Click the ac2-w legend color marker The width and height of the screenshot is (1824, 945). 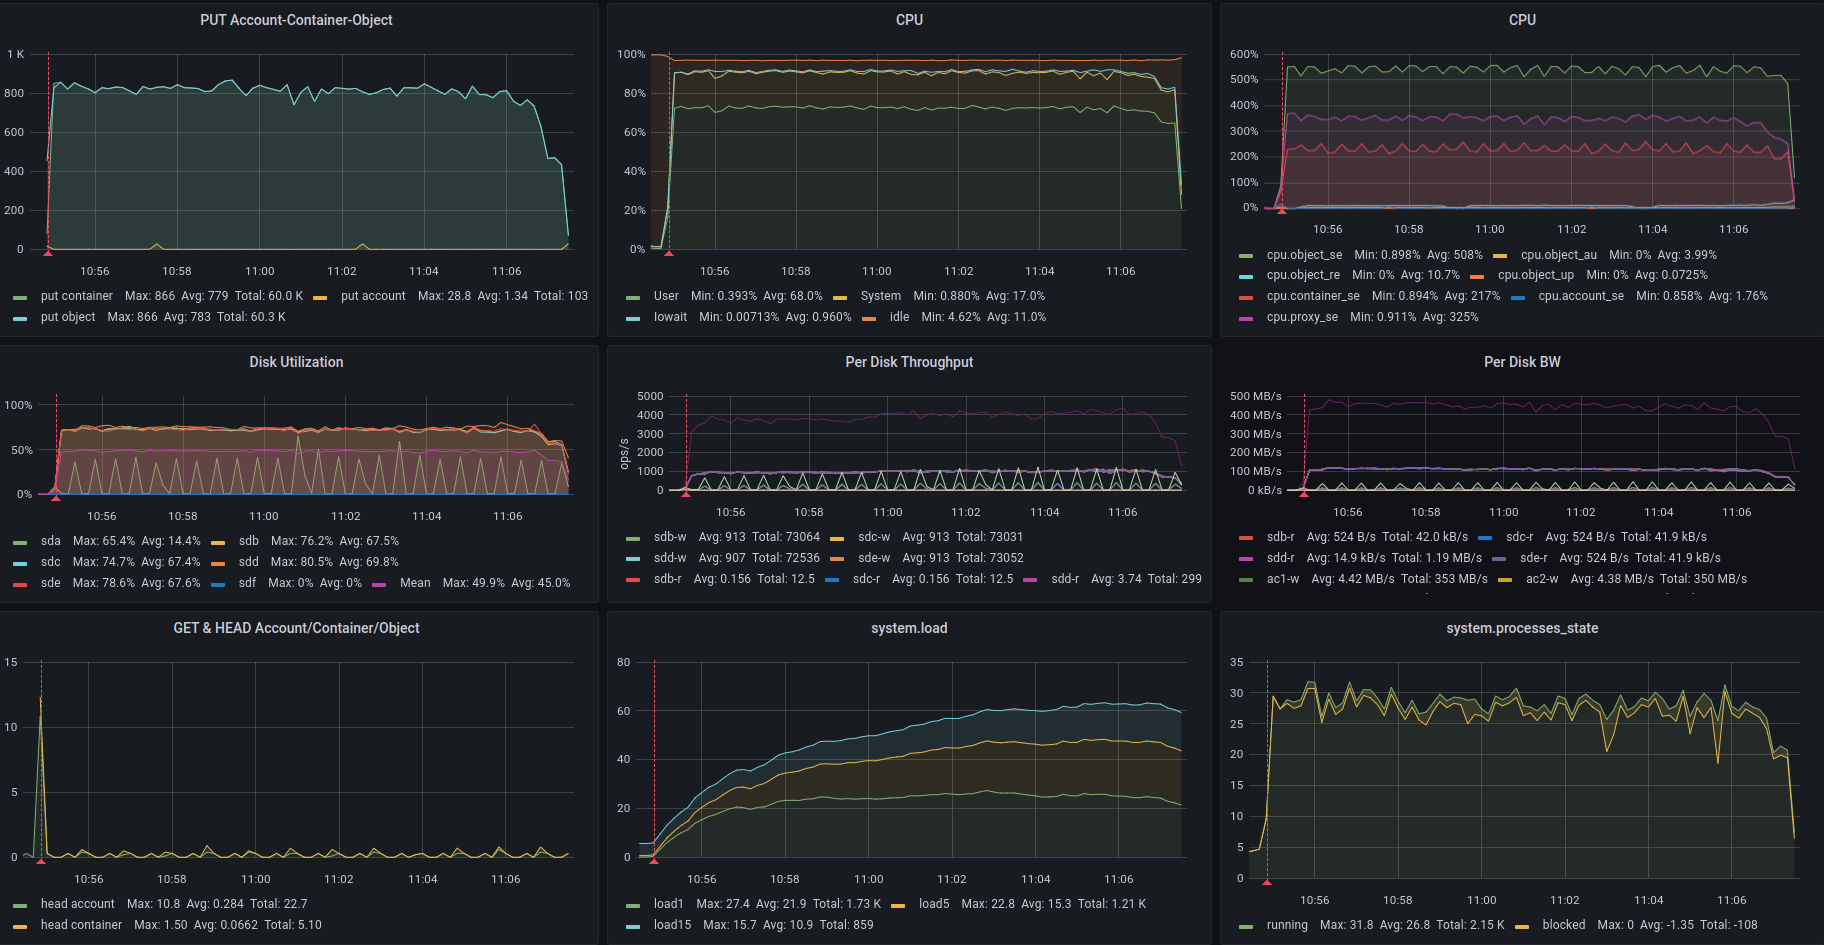1505,580
